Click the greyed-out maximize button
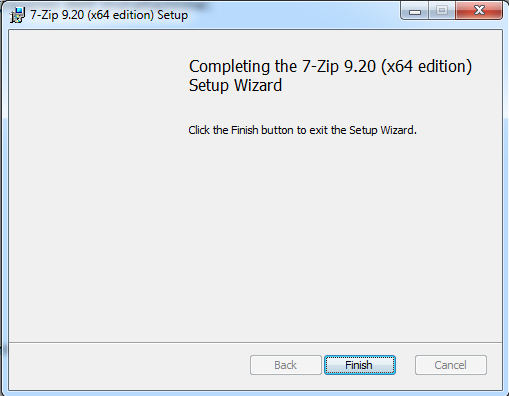 pos(442,11)
